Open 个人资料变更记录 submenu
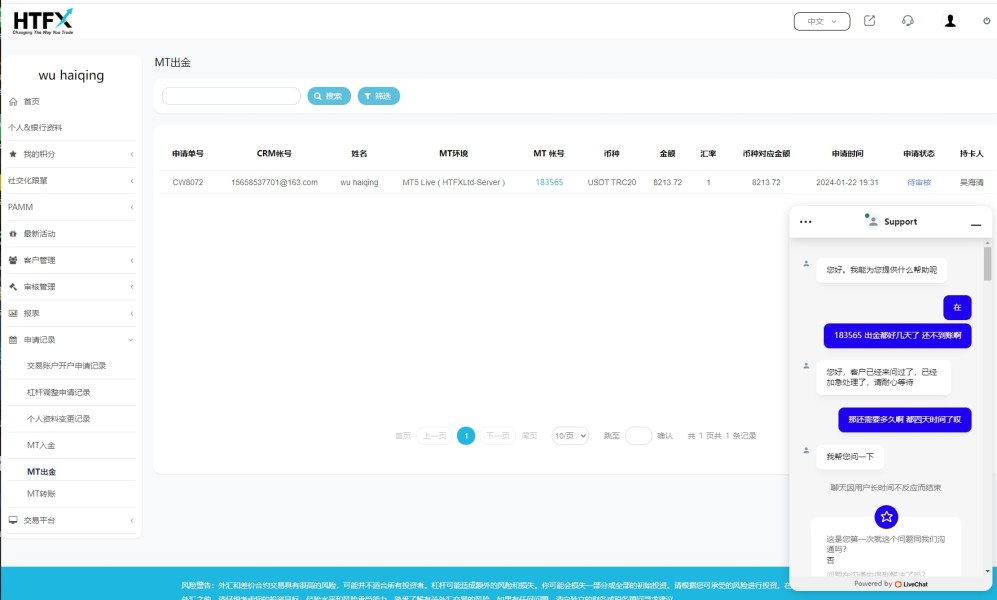The image size is (997, 600). tap(58, 419)
